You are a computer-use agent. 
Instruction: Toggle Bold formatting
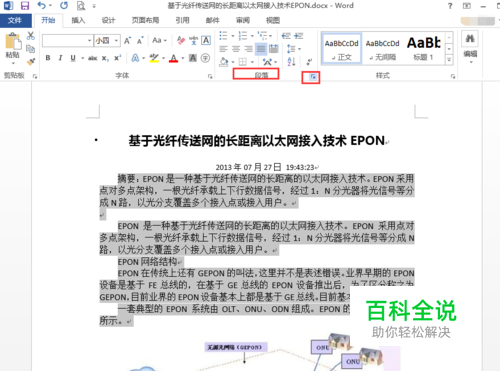[48, 58]
